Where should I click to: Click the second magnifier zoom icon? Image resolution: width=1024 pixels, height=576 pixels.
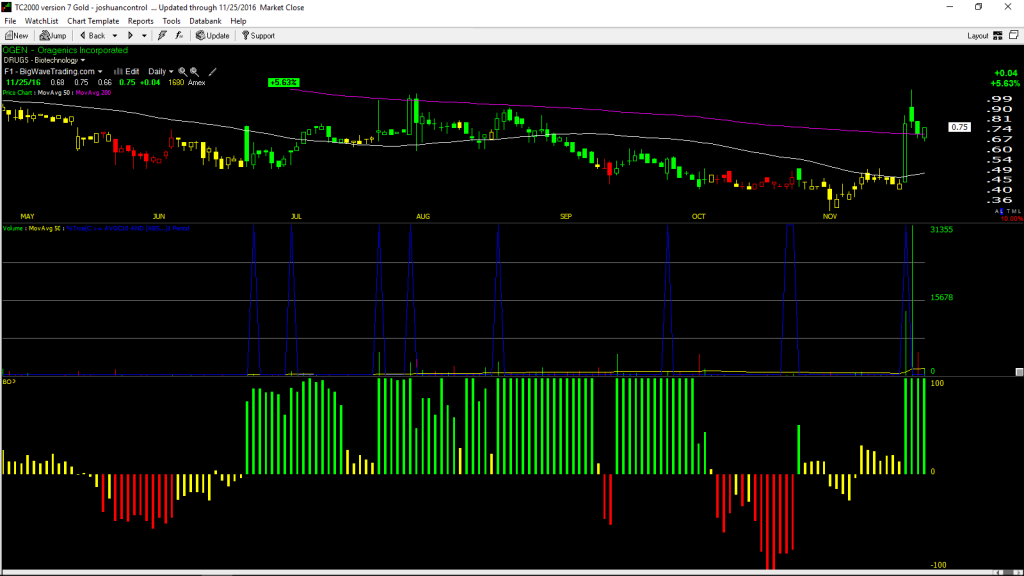[x=195, y=72]
